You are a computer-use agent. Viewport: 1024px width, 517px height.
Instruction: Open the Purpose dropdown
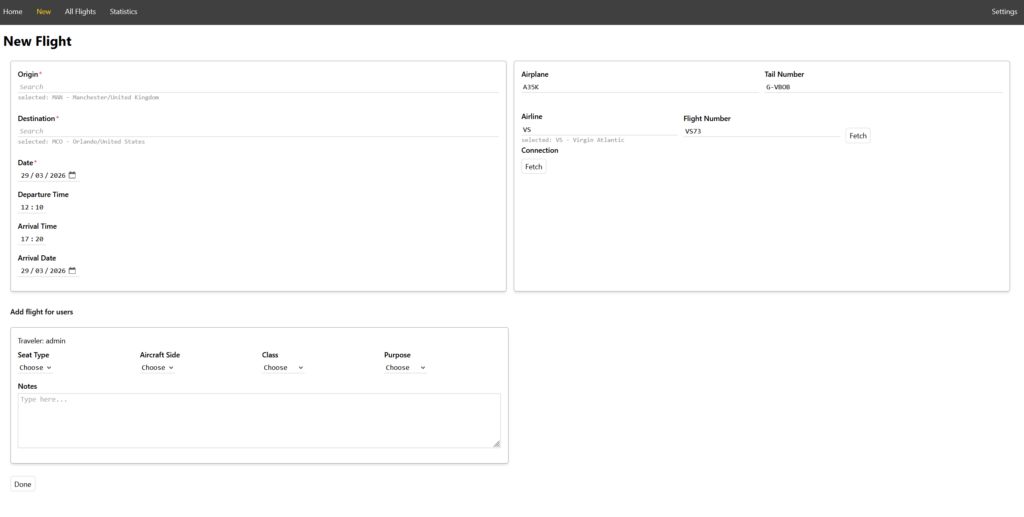point(406,368)
